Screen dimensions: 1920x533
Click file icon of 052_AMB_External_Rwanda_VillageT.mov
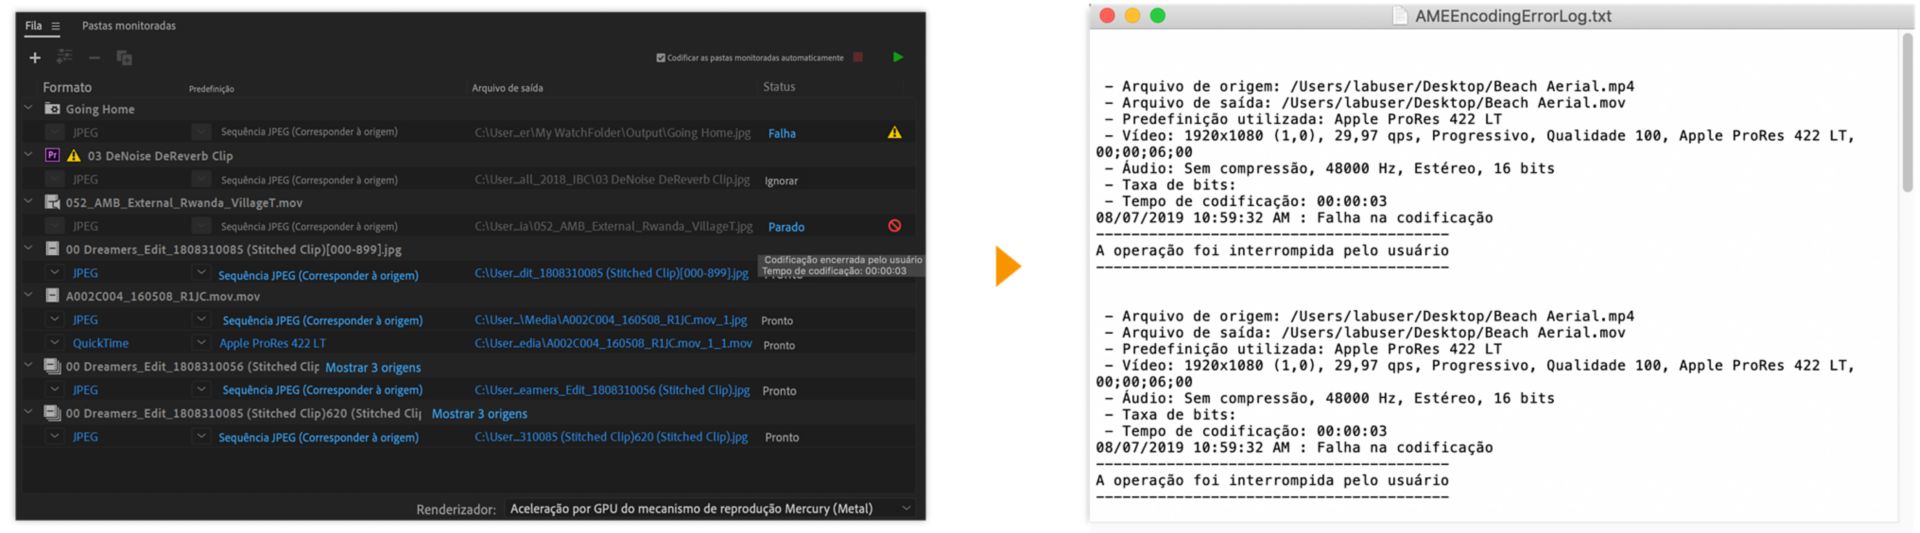(x=53, y=202)
